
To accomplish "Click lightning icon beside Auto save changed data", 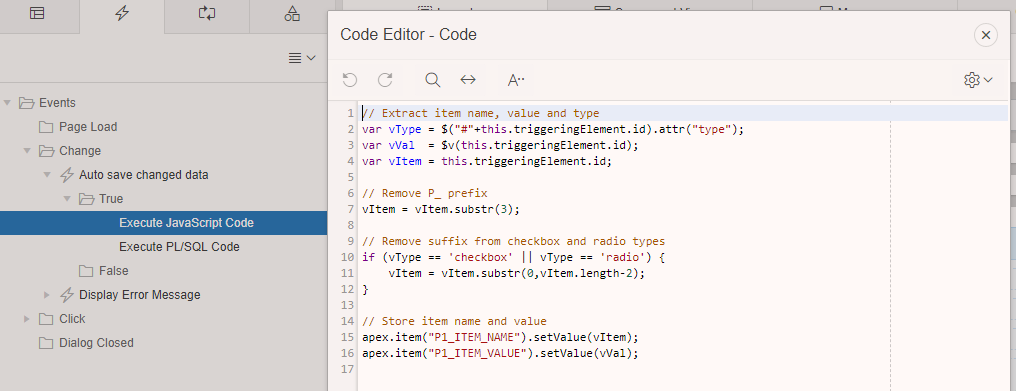I will tap(67, 174).
